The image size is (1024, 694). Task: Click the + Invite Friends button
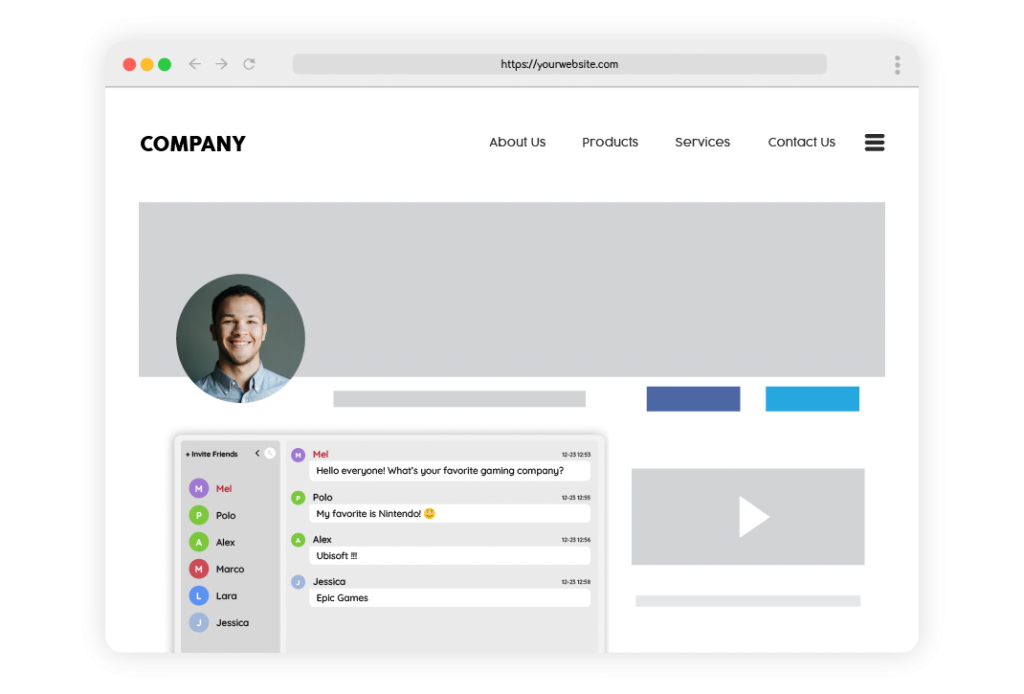tap(211, 454)
